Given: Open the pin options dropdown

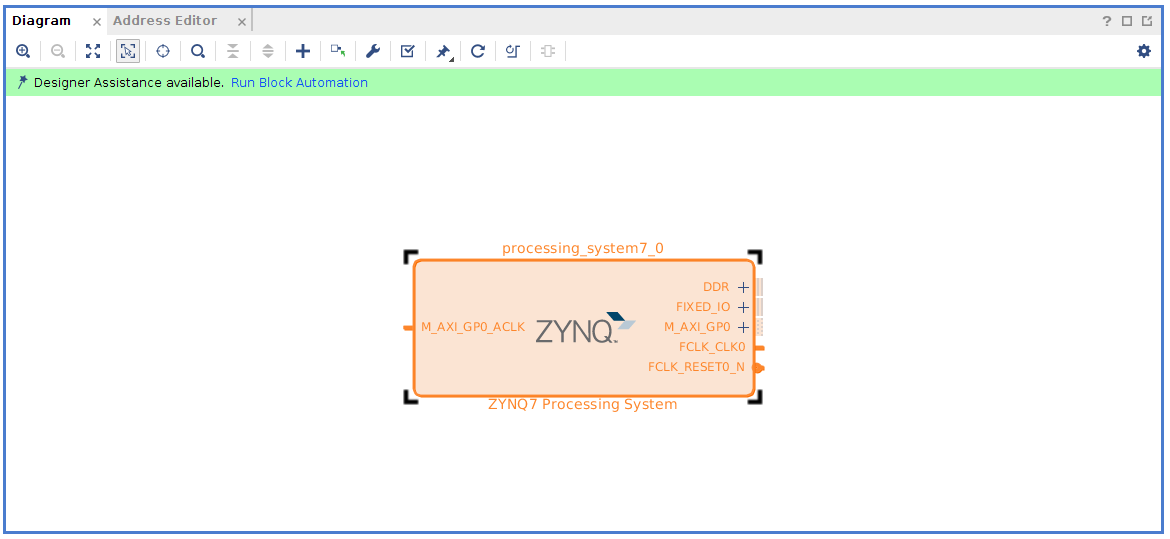Looking at the screenshot, I should pyautogui.click(x=444, y=52).
